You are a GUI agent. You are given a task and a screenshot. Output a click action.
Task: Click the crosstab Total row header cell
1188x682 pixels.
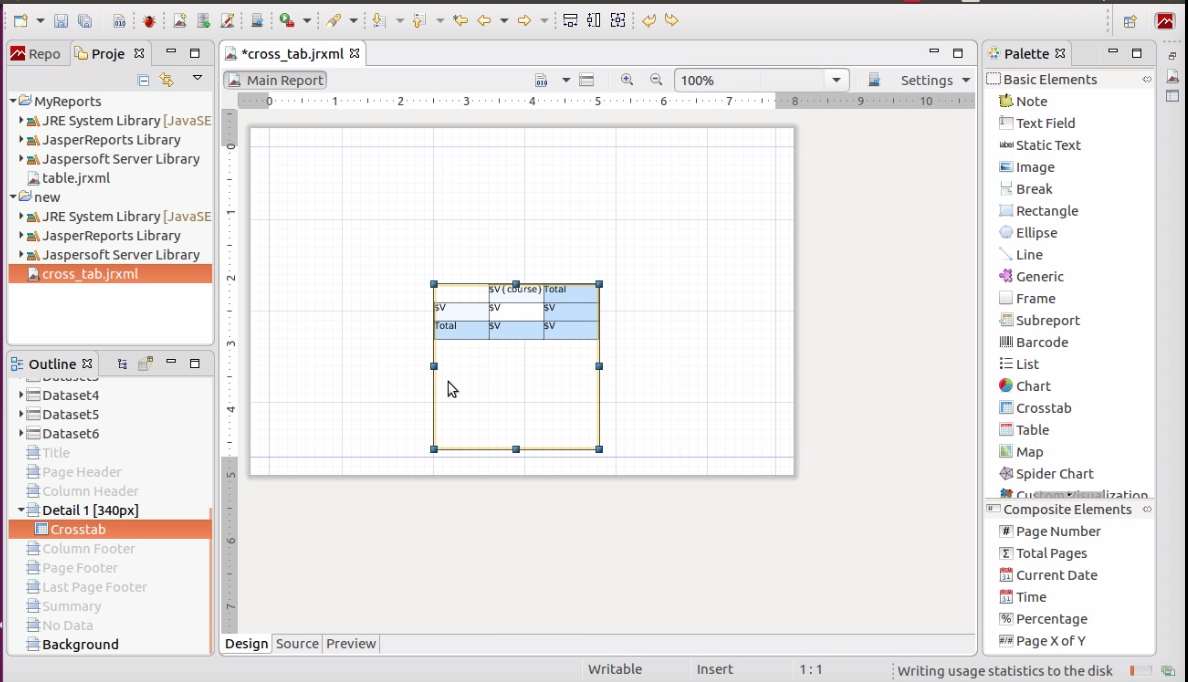coord(461,330)
